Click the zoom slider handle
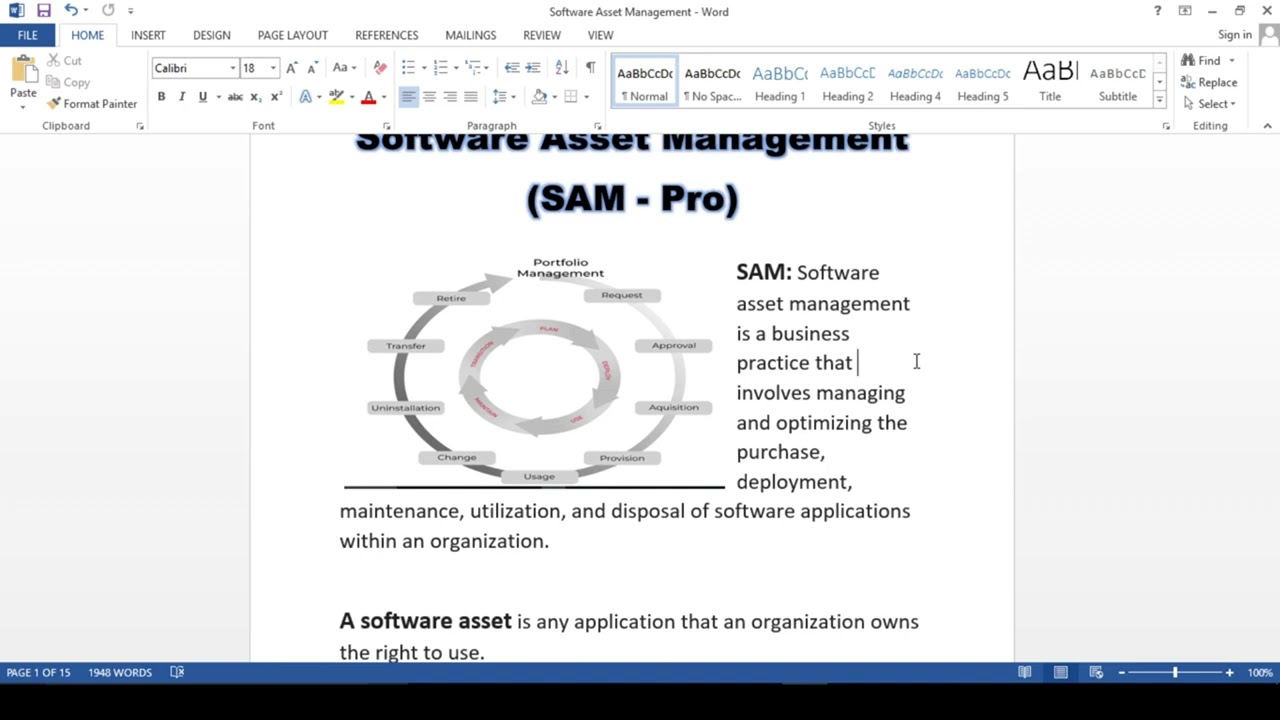The image size is (1280, 720). coord(1175,672)
